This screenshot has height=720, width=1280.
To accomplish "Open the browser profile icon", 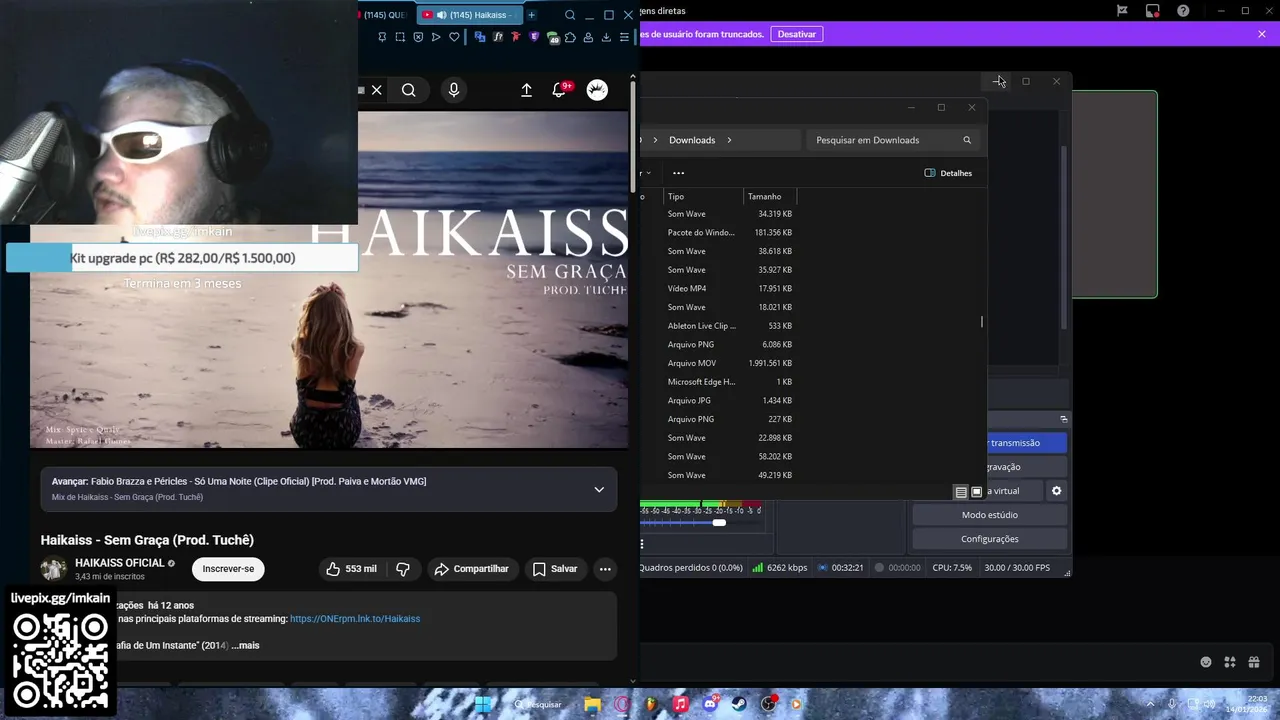I will pyautogui.click(x=588, y=37).
